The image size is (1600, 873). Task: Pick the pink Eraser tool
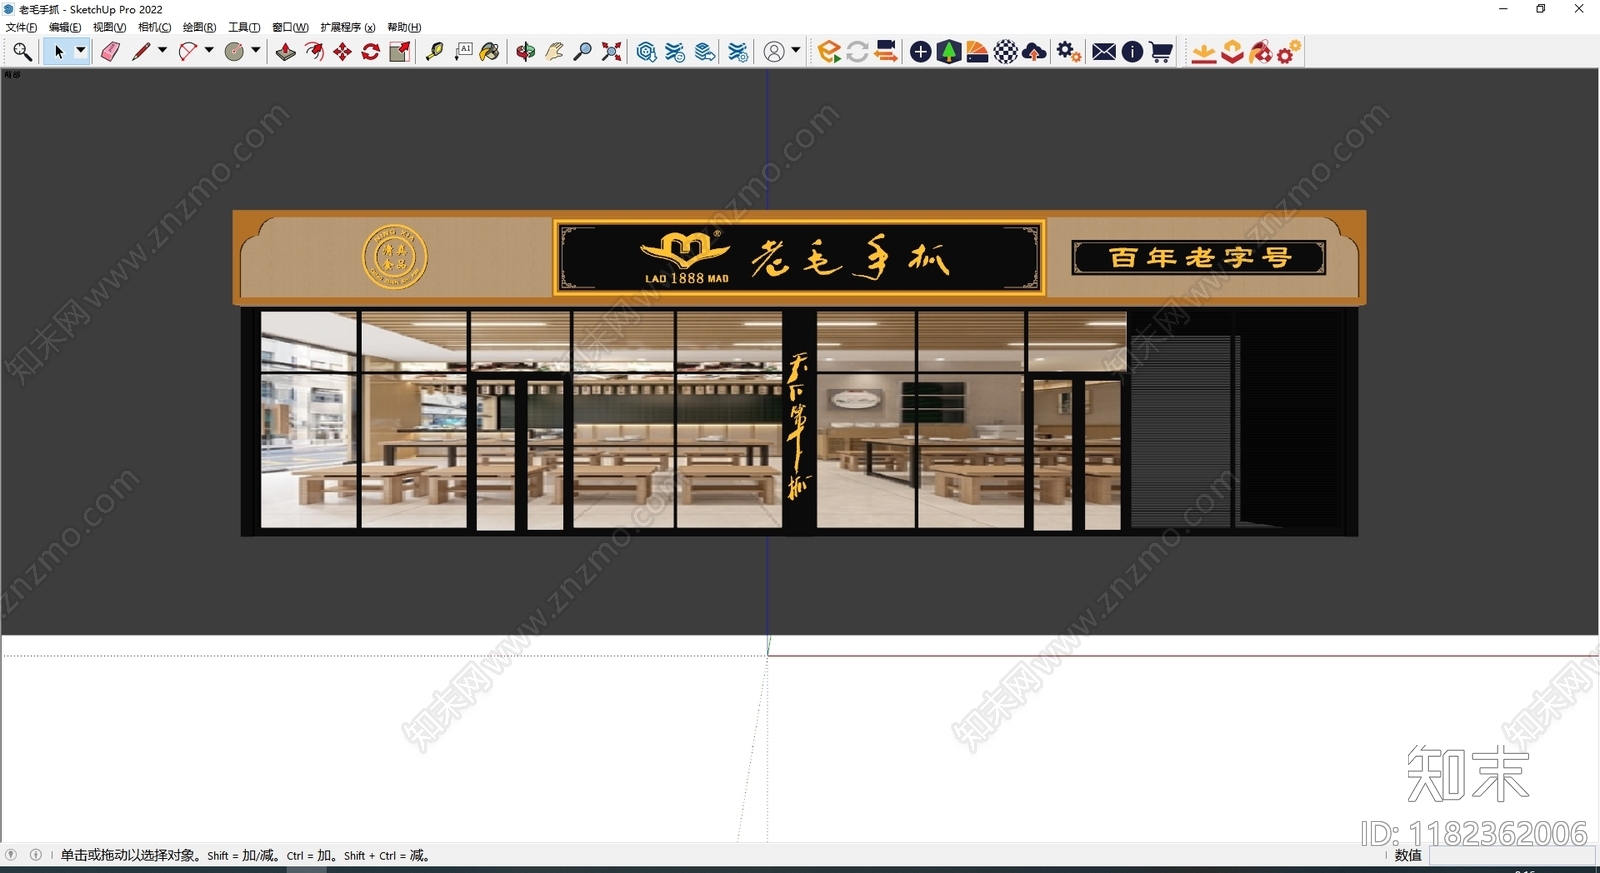pos(110,52)
